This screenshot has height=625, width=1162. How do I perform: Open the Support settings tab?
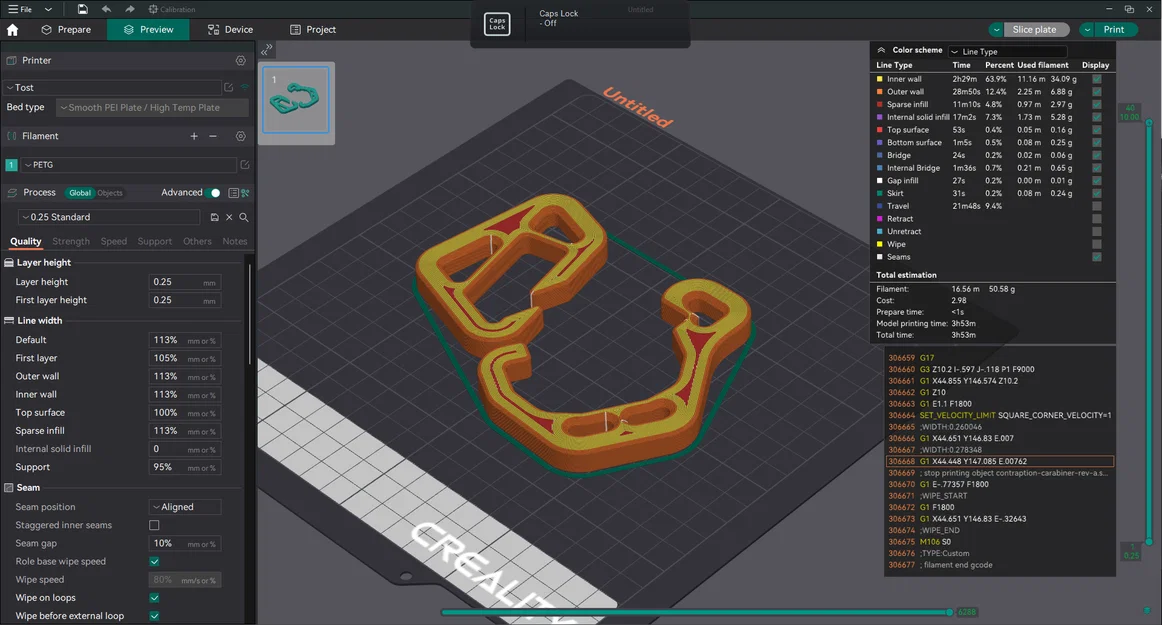coord(155,242)
